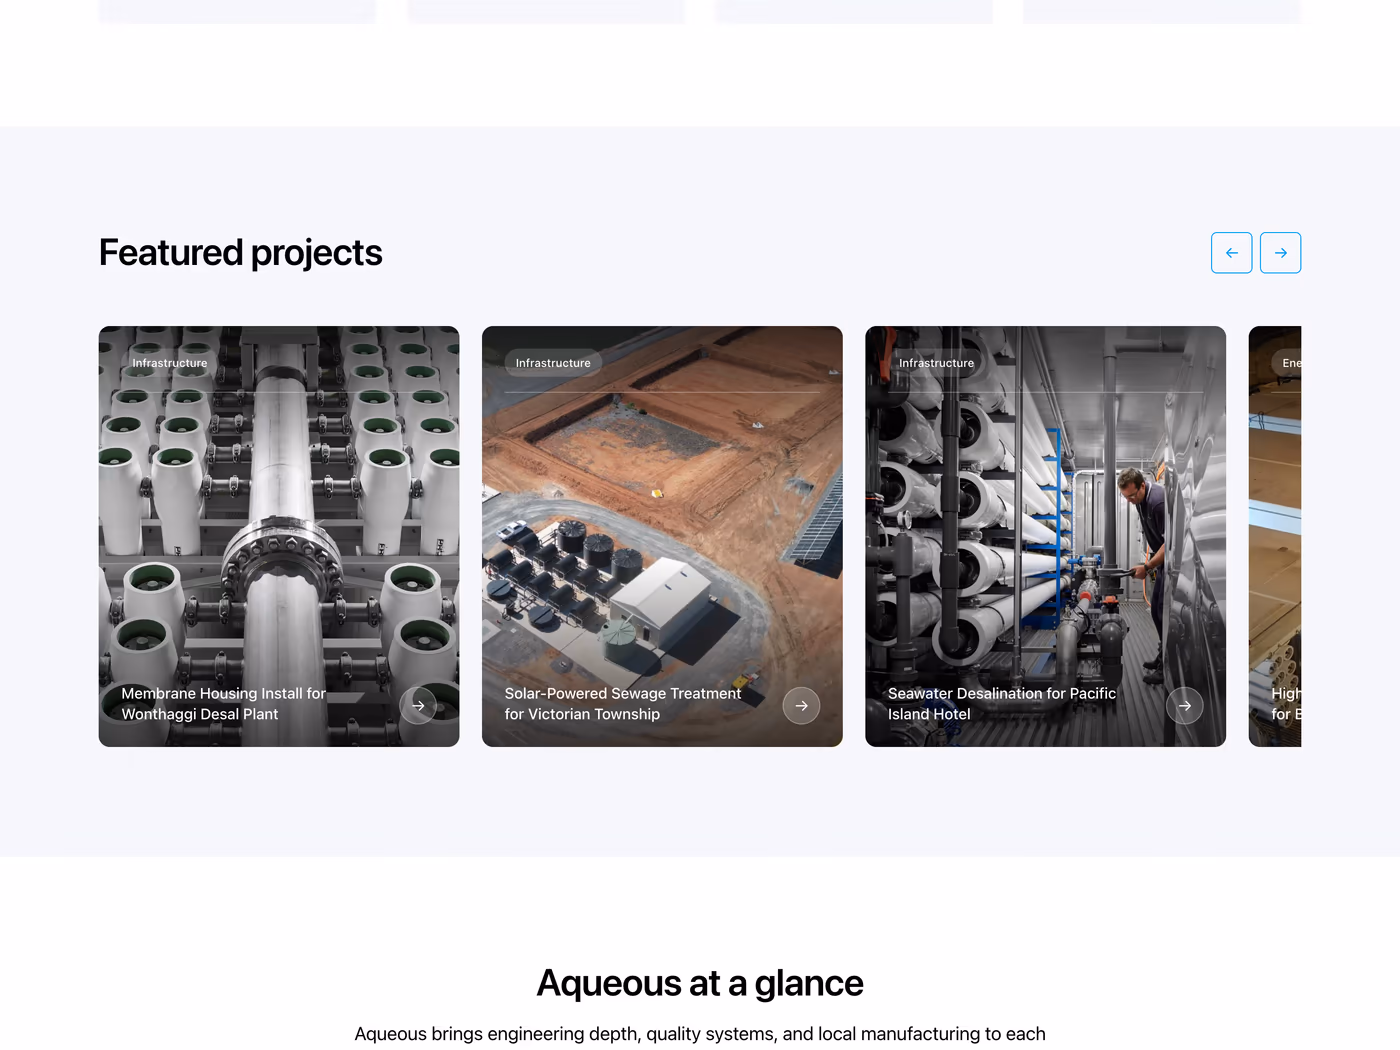The width and height of the screenshot is (1400, 1050).
Task: Click the previous projects arrow button
Action: point(1231,253)
